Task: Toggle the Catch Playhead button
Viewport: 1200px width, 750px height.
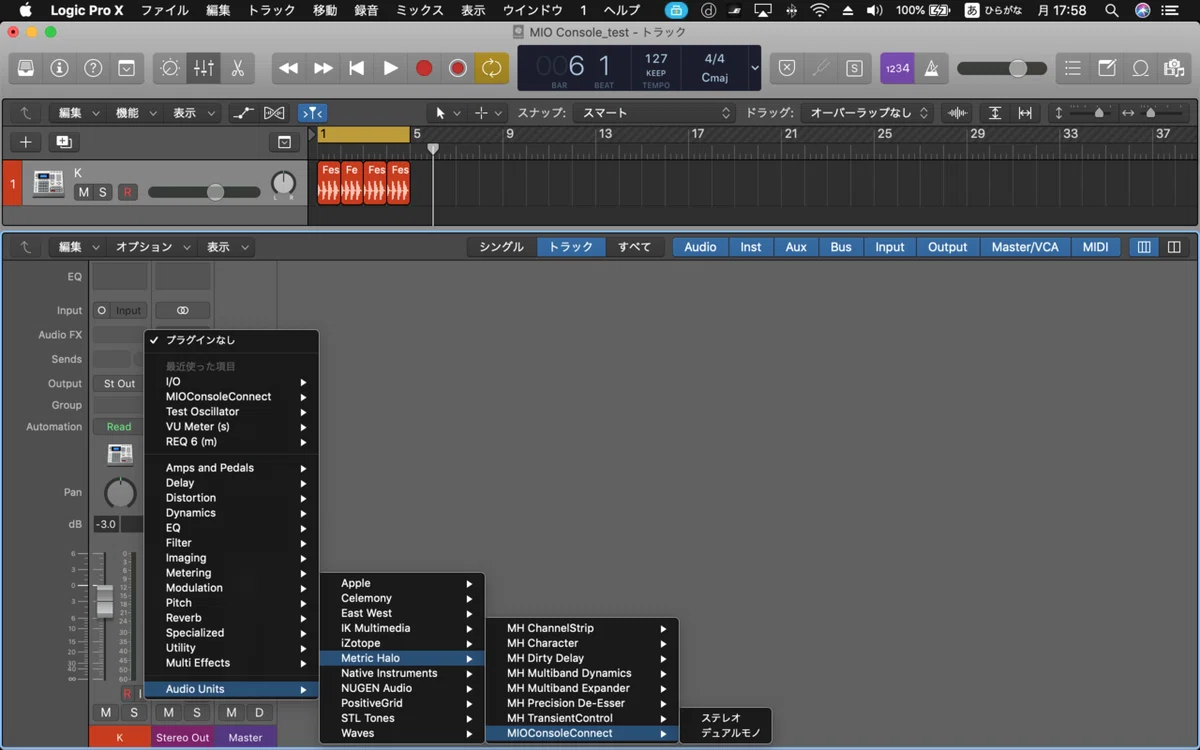Action: pyautogui.click(x=312, y=113)
